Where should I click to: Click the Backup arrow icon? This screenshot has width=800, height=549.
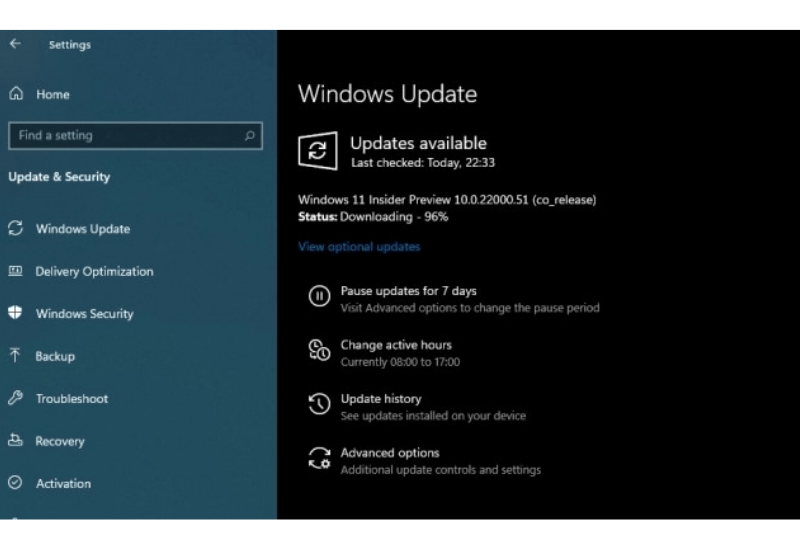click(16, 356)
